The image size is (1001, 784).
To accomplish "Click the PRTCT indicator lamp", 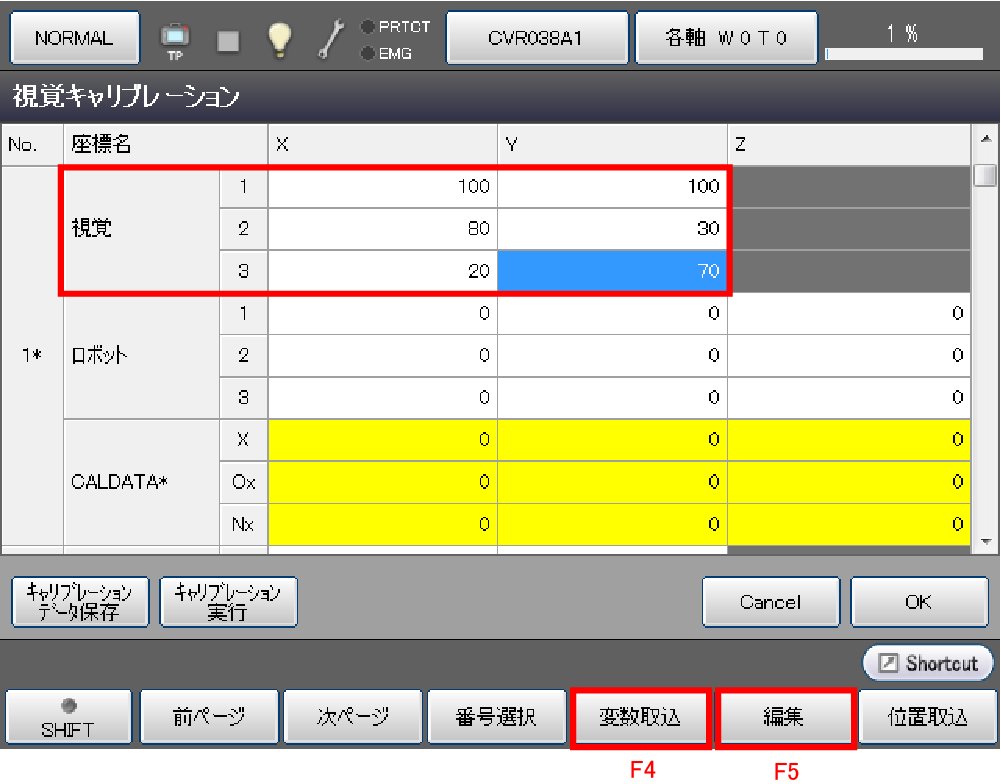I will [368, 27].
